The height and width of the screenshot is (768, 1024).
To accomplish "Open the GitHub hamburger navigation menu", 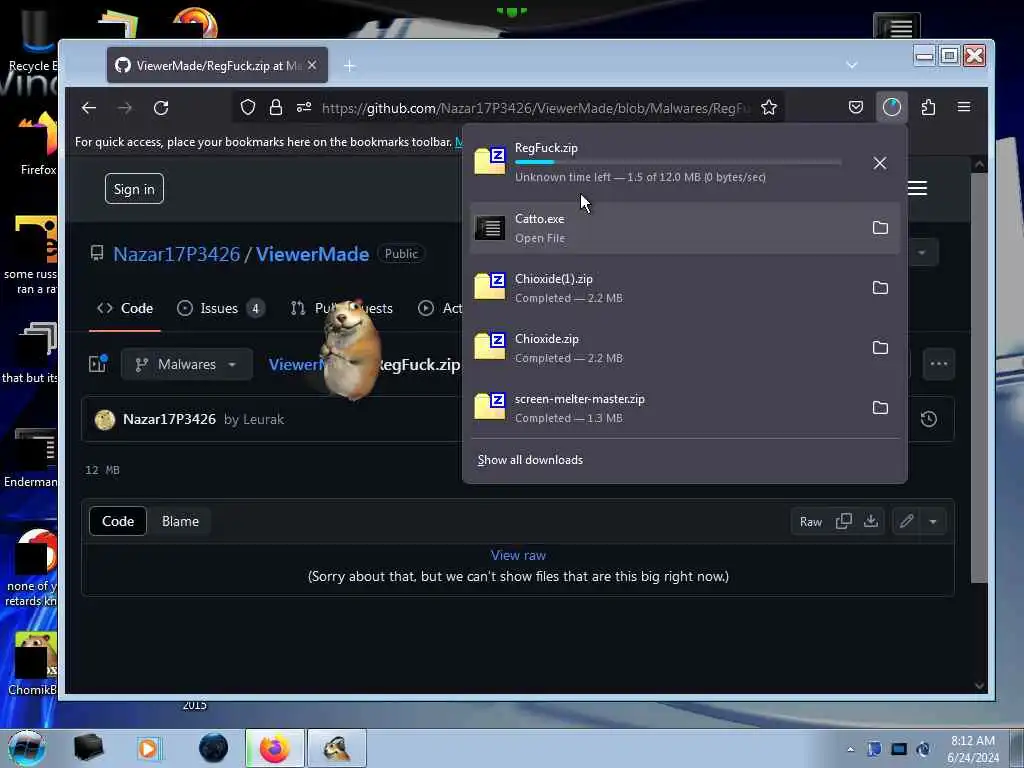I will [x=917, y=188].
